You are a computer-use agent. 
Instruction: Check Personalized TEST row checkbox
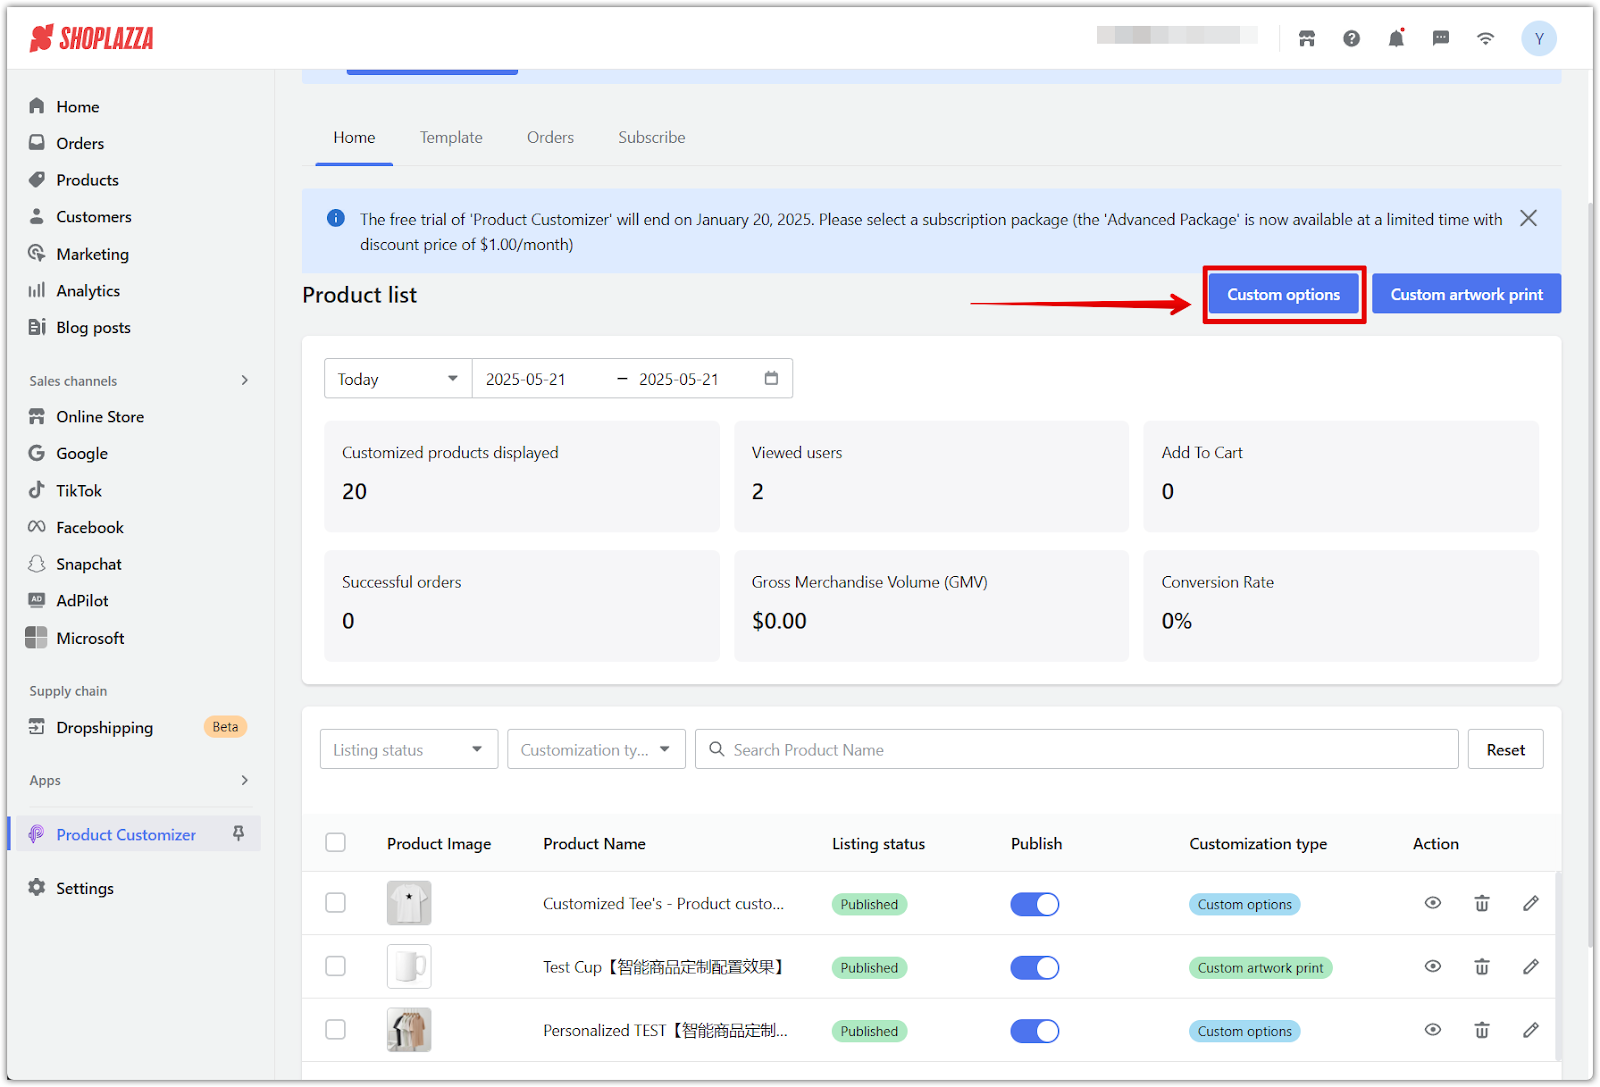click(x=336, y=1029)
